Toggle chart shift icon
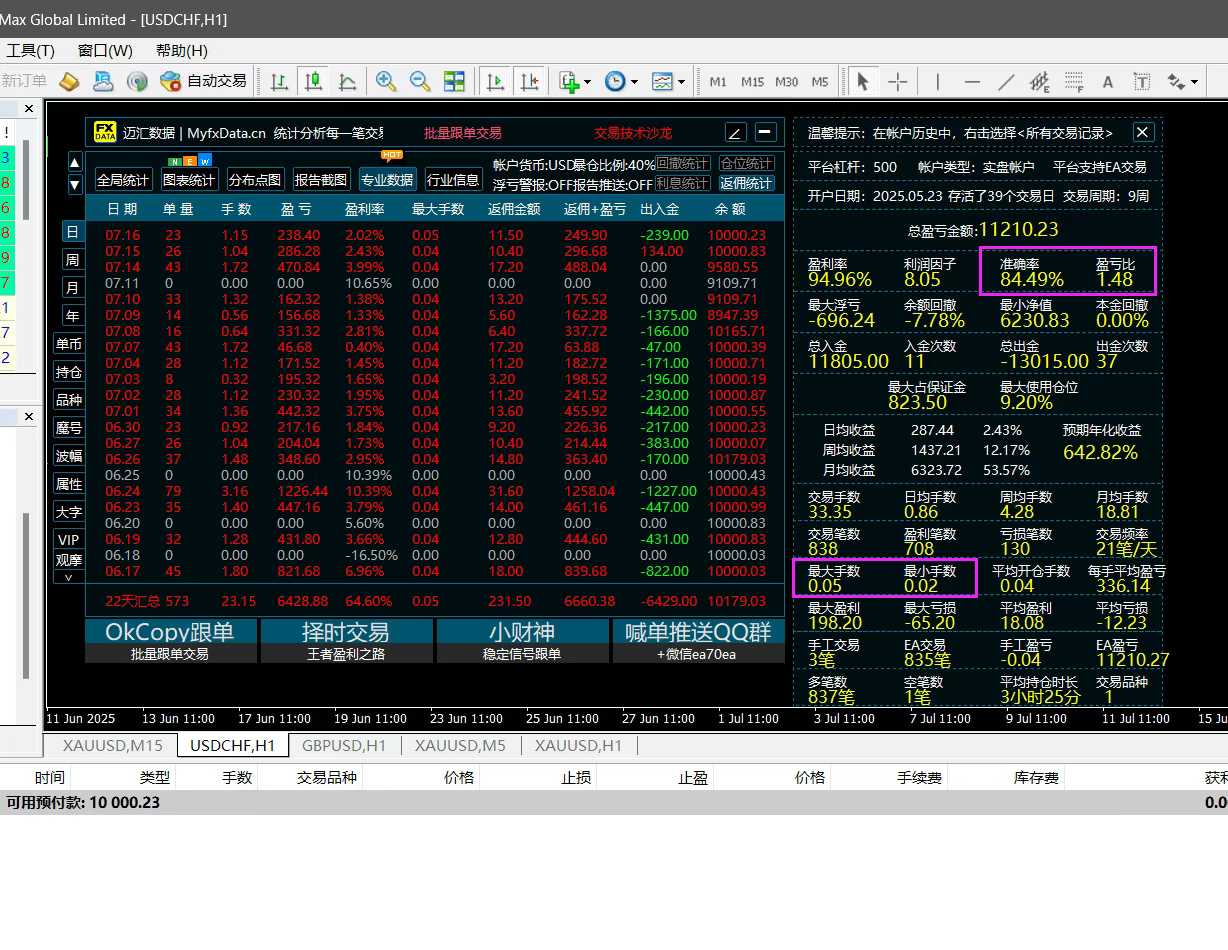The image size is (1228, 950). (x=529, y=81)
